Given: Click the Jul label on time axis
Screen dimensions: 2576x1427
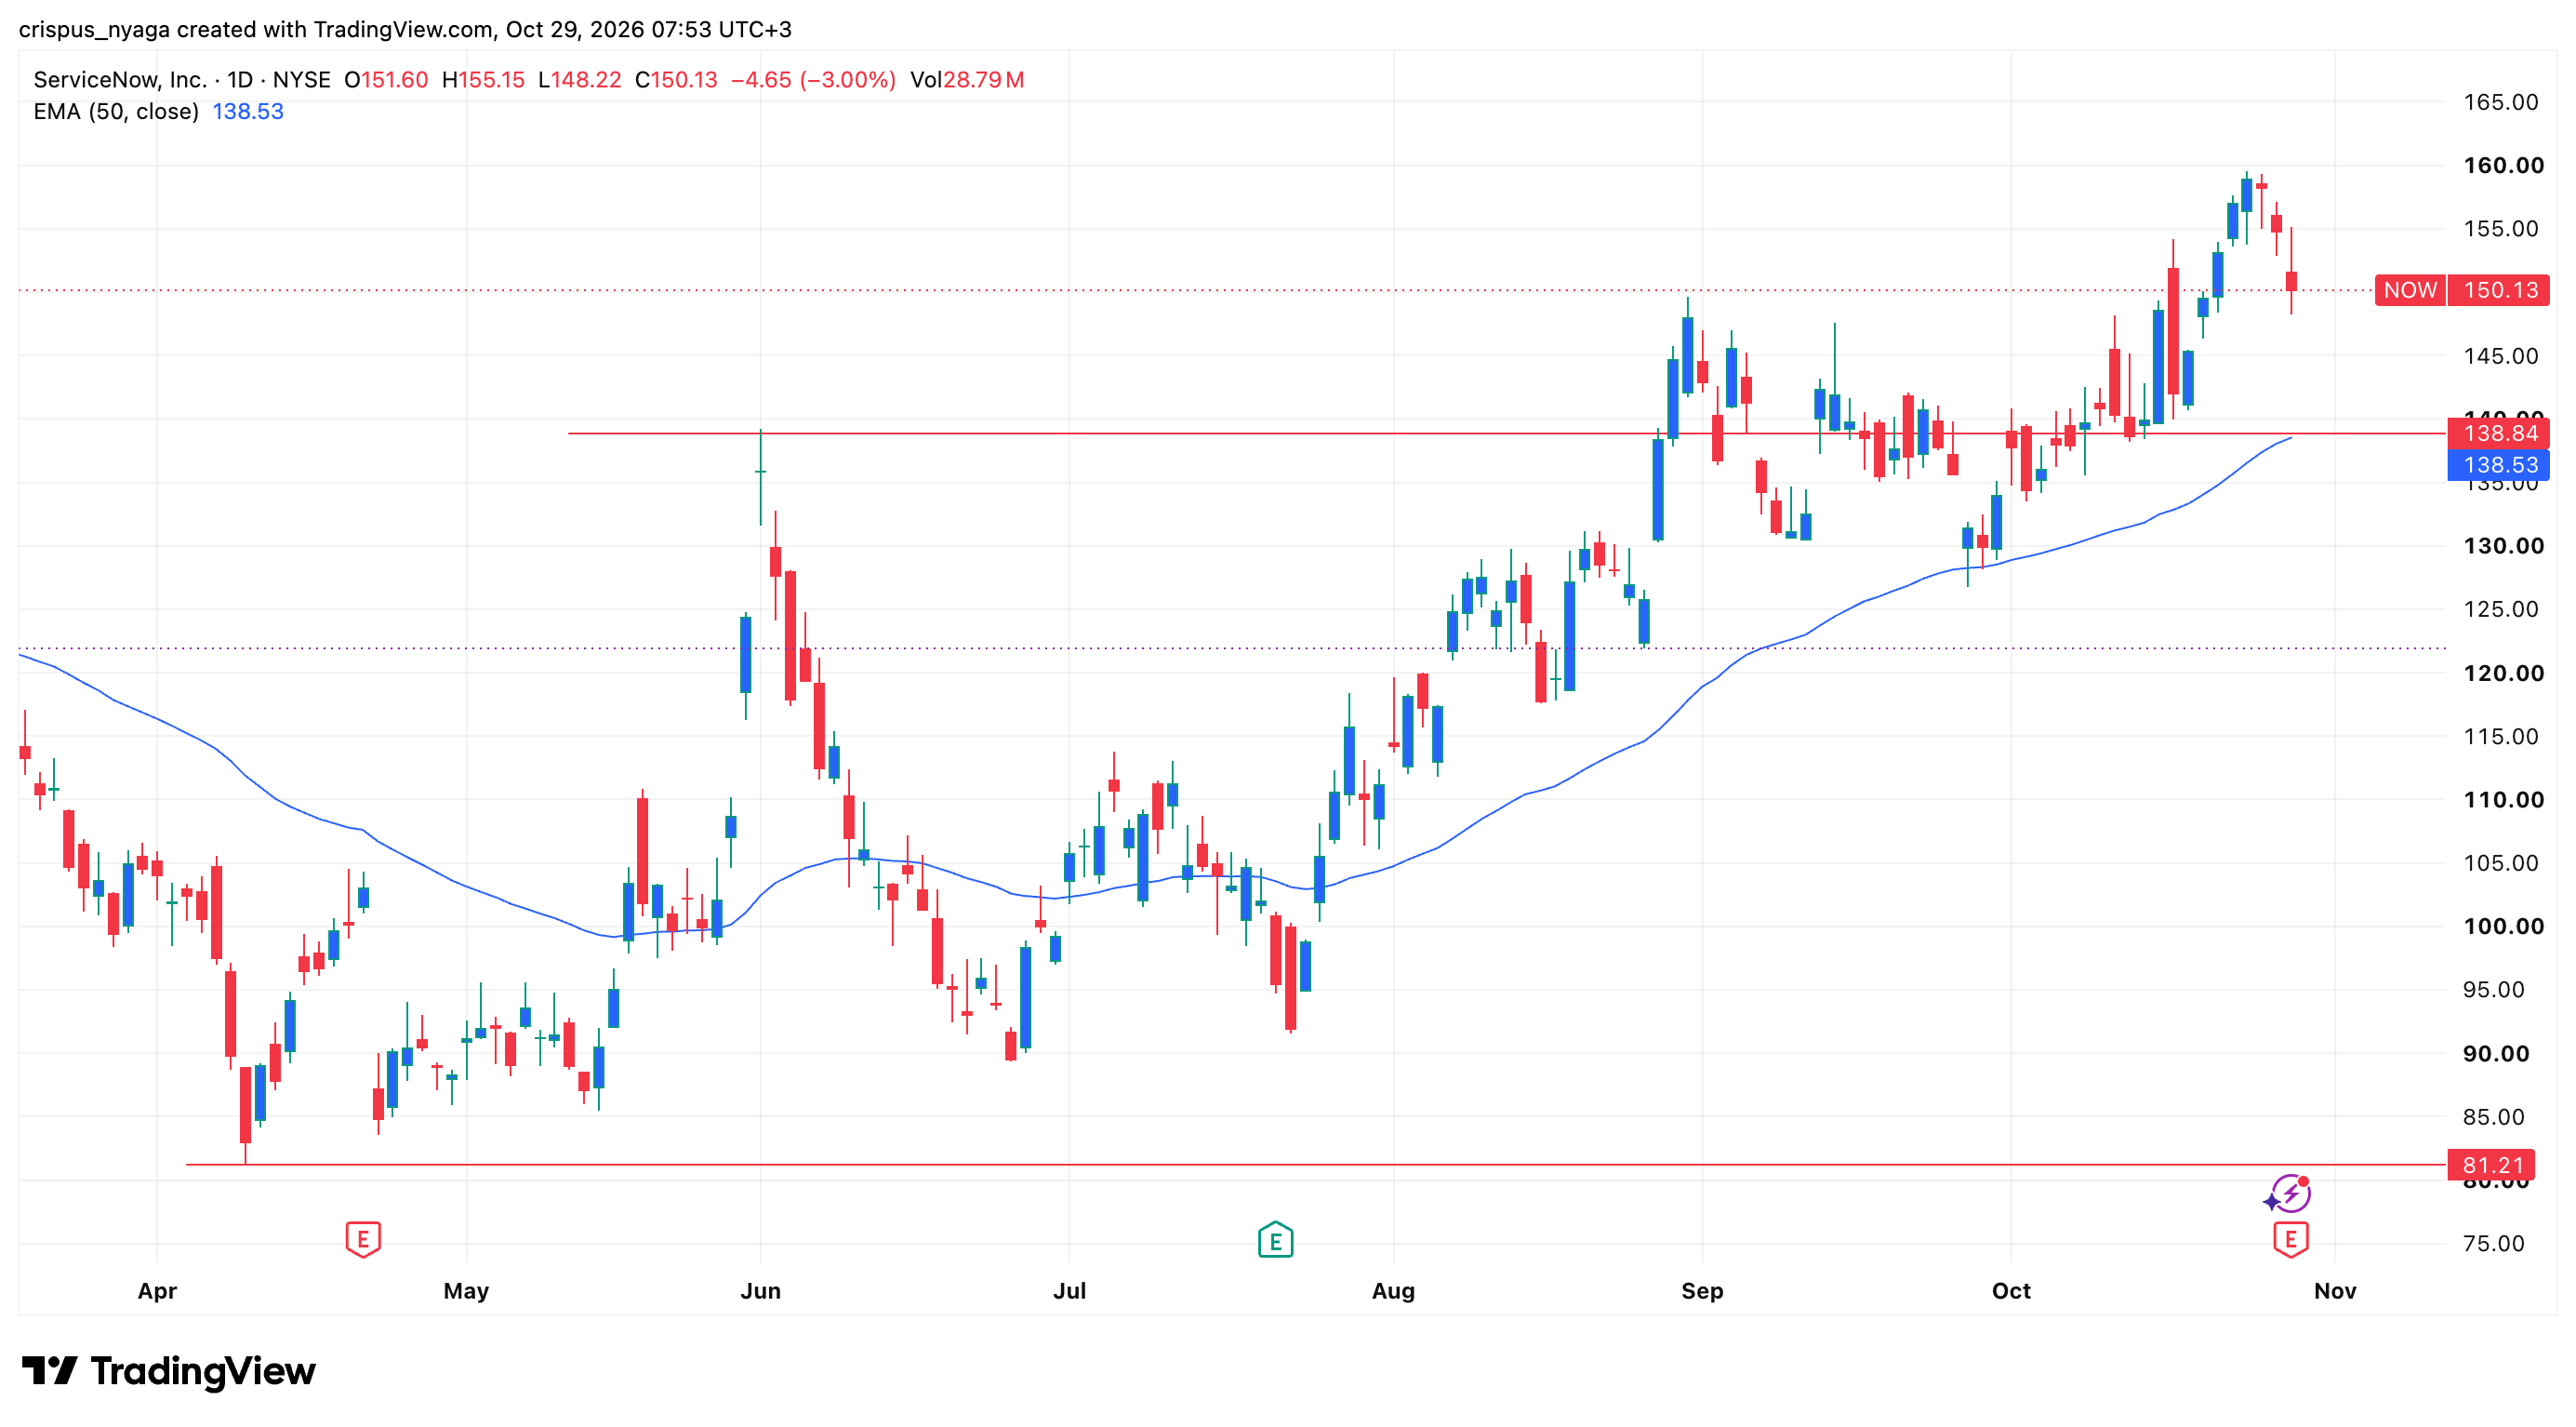Looking at the screenshot, I should tap(1069, 1291).
